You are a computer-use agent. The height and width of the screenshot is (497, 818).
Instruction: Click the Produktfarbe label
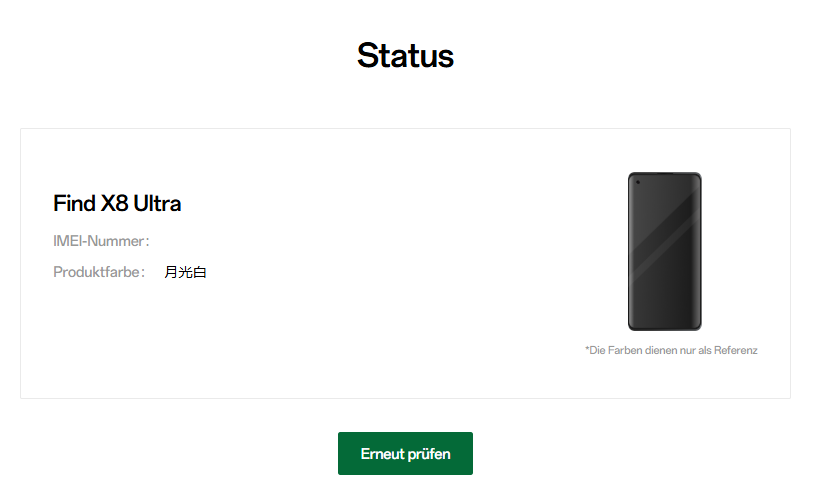[99, 272]
